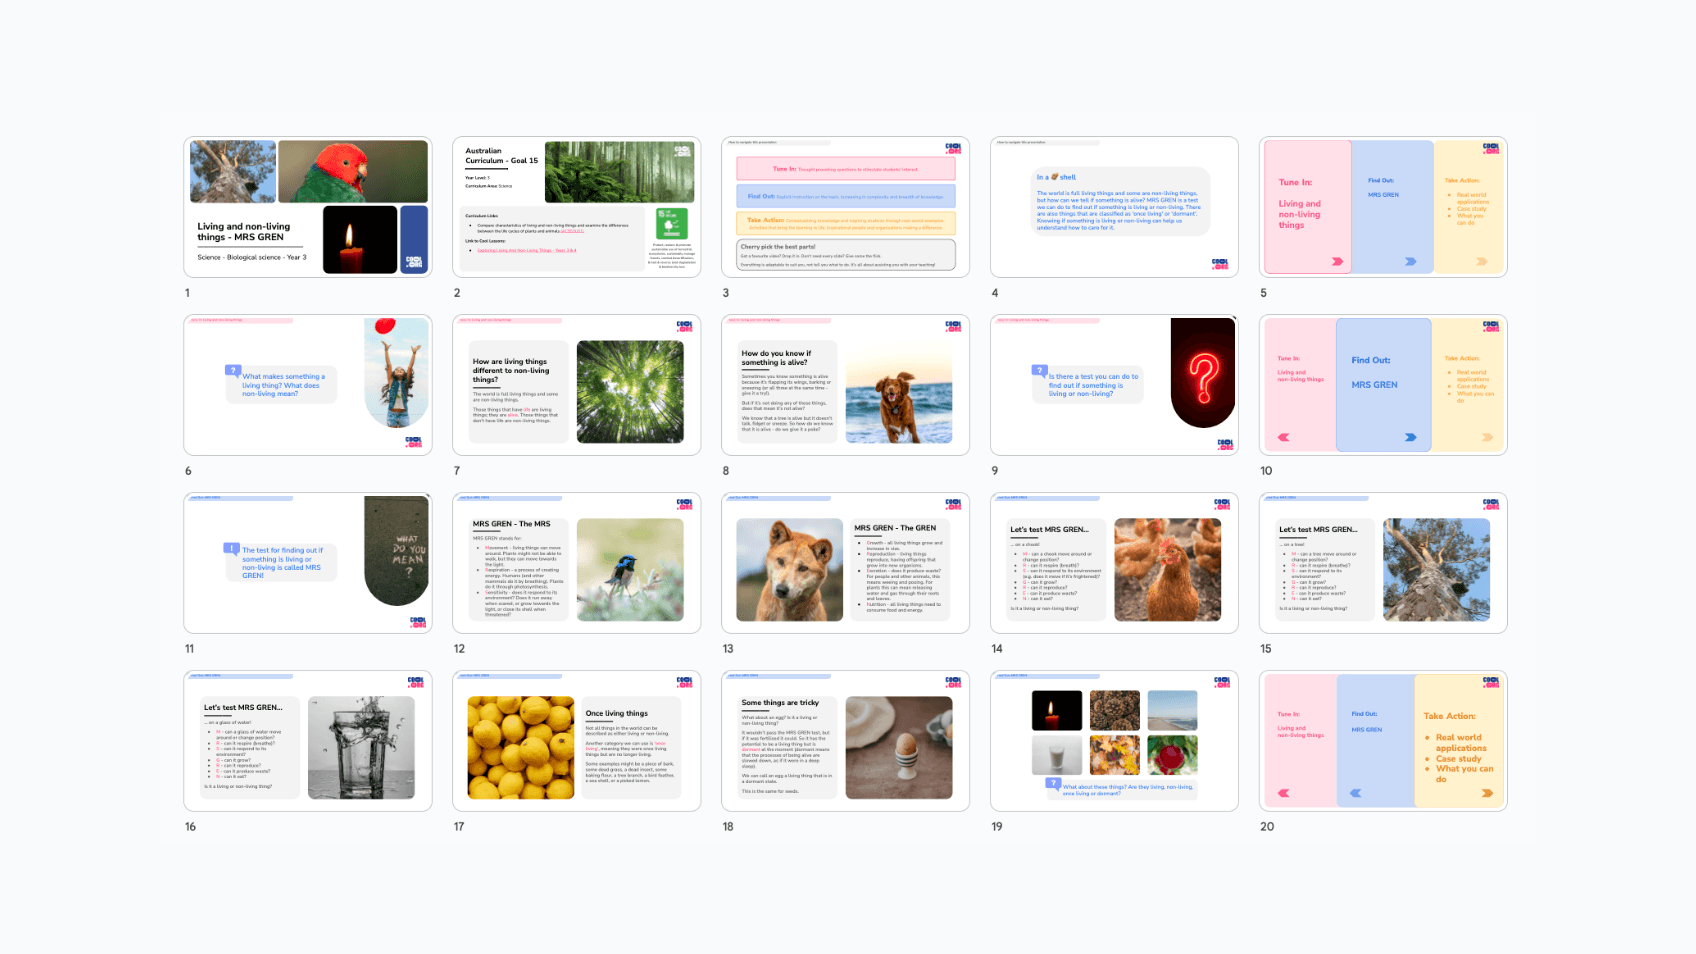
Task: Click question speech bubble icon on slide 6
Action: coord(233,370)
